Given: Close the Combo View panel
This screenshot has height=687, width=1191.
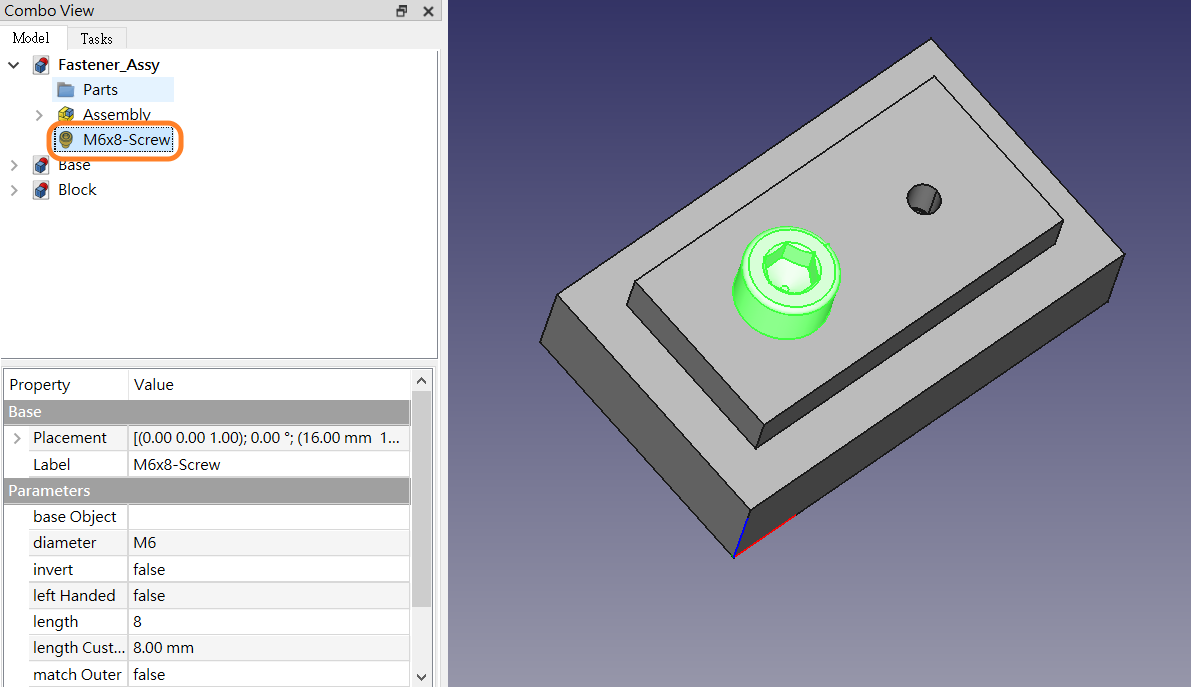Looking at the screenshot, I should point(428,11).
